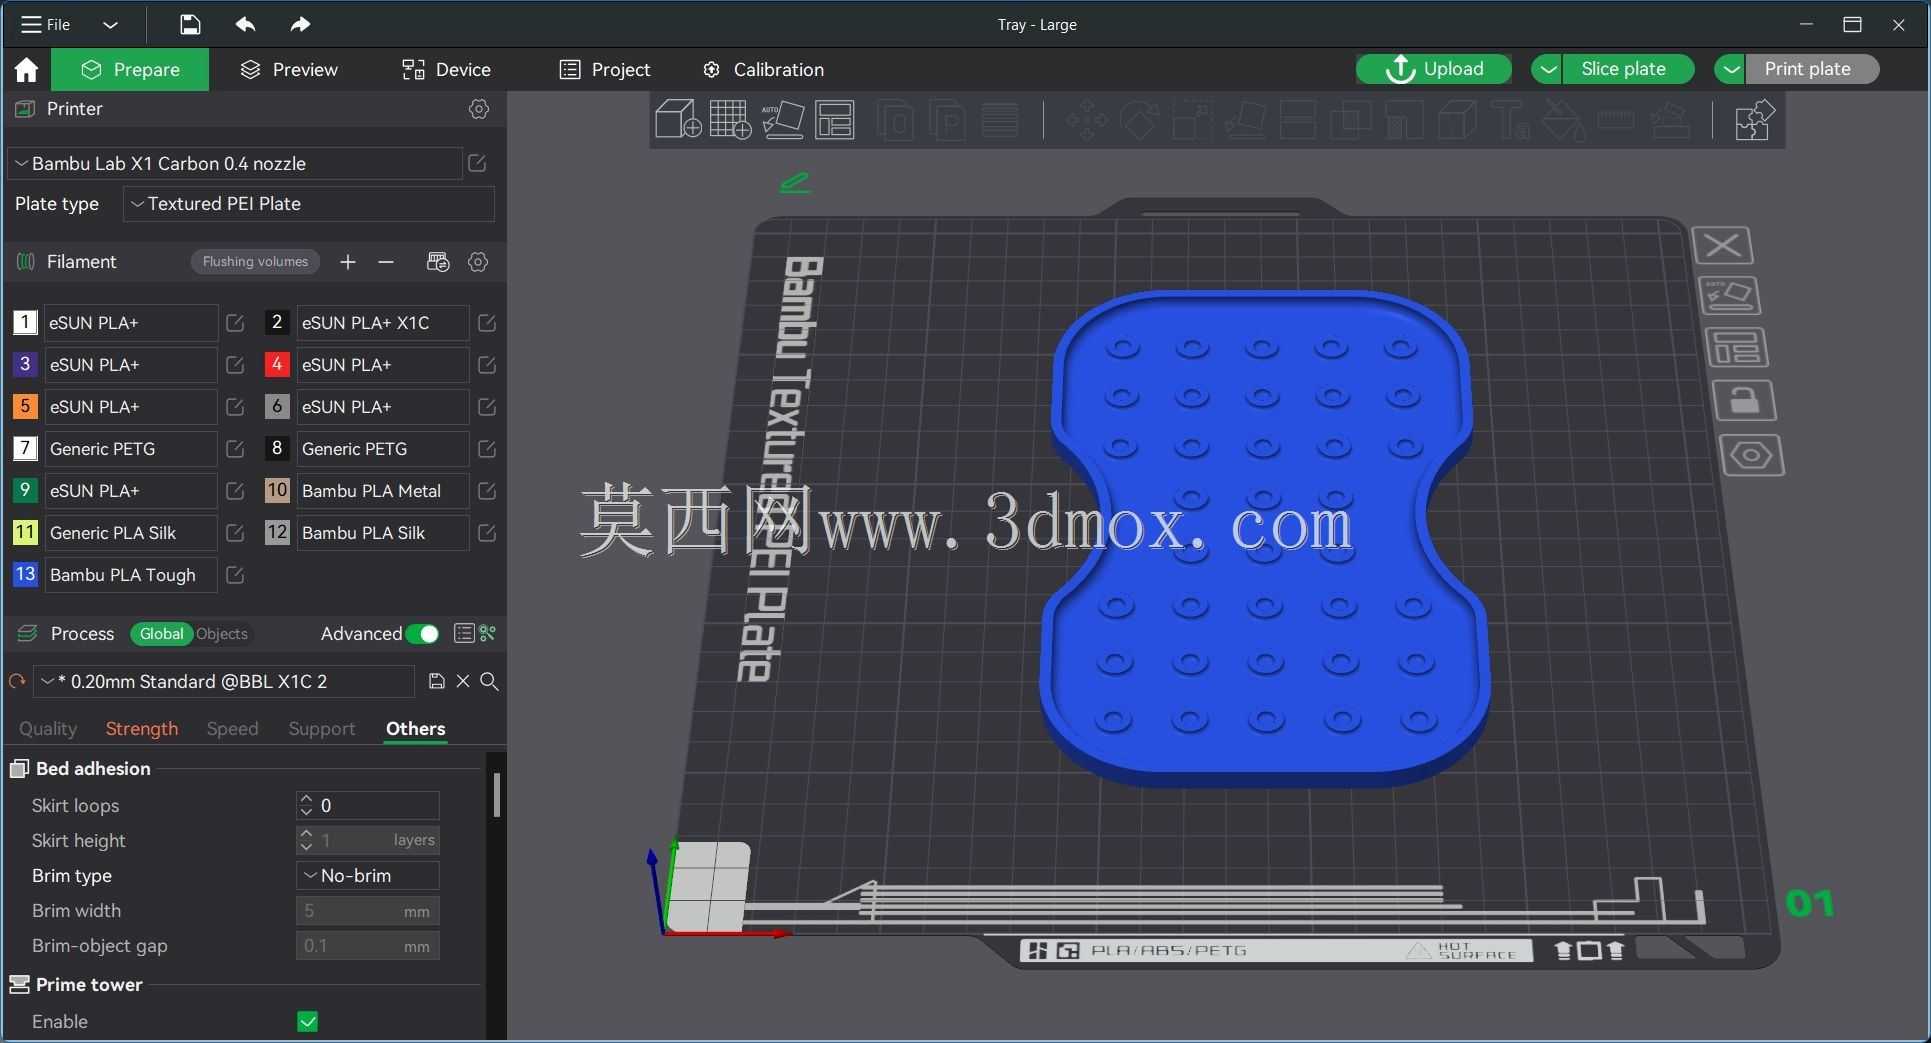1931x1043 pixels.
Task: Switch to Device tab
Action: pyautogui.click(x=446, y=69)
